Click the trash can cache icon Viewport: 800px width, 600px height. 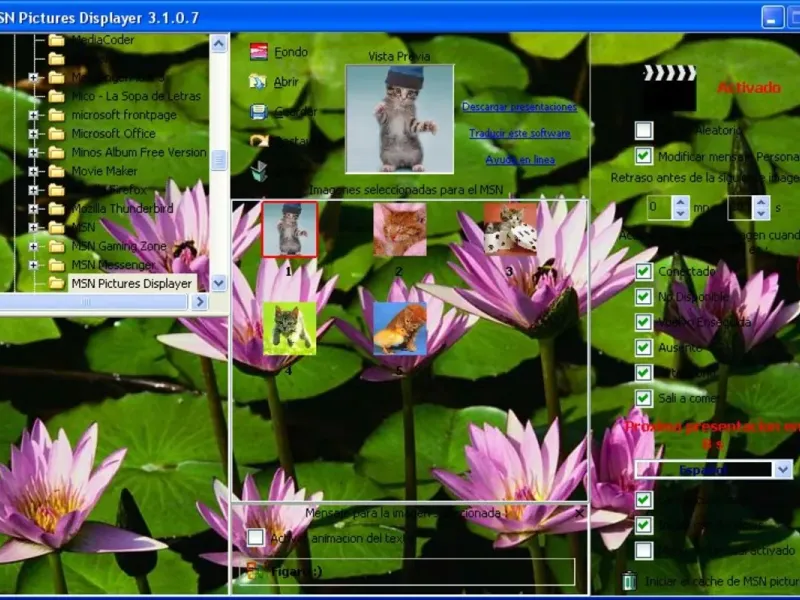click(x=630, y=581)
